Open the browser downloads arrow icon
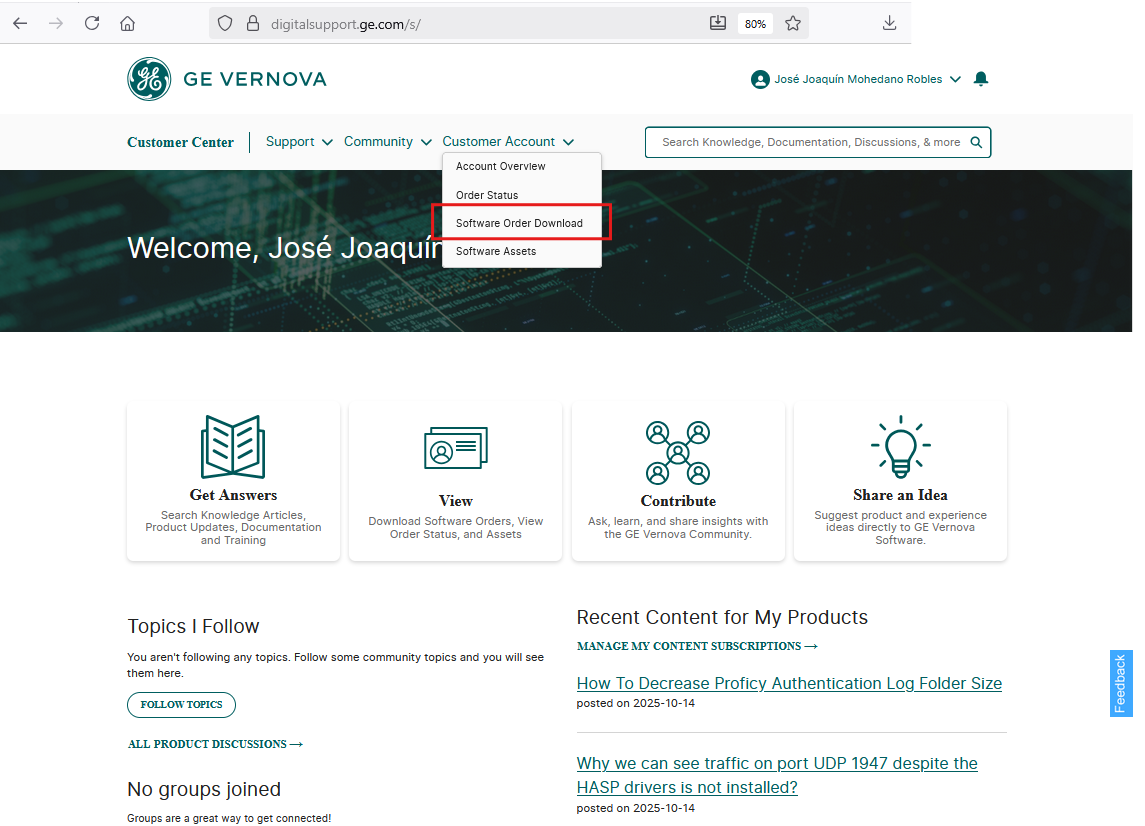The image size is (1145, 826). coord(889,23)
